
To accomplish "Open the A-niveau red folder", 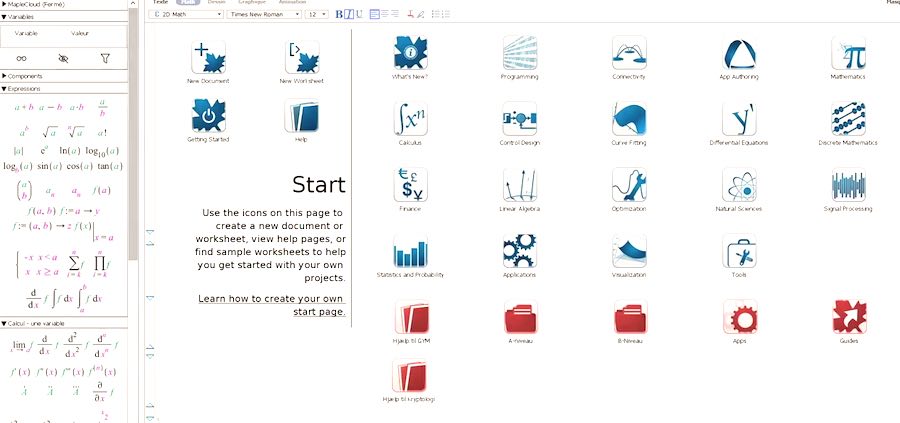I will (519, 317).
